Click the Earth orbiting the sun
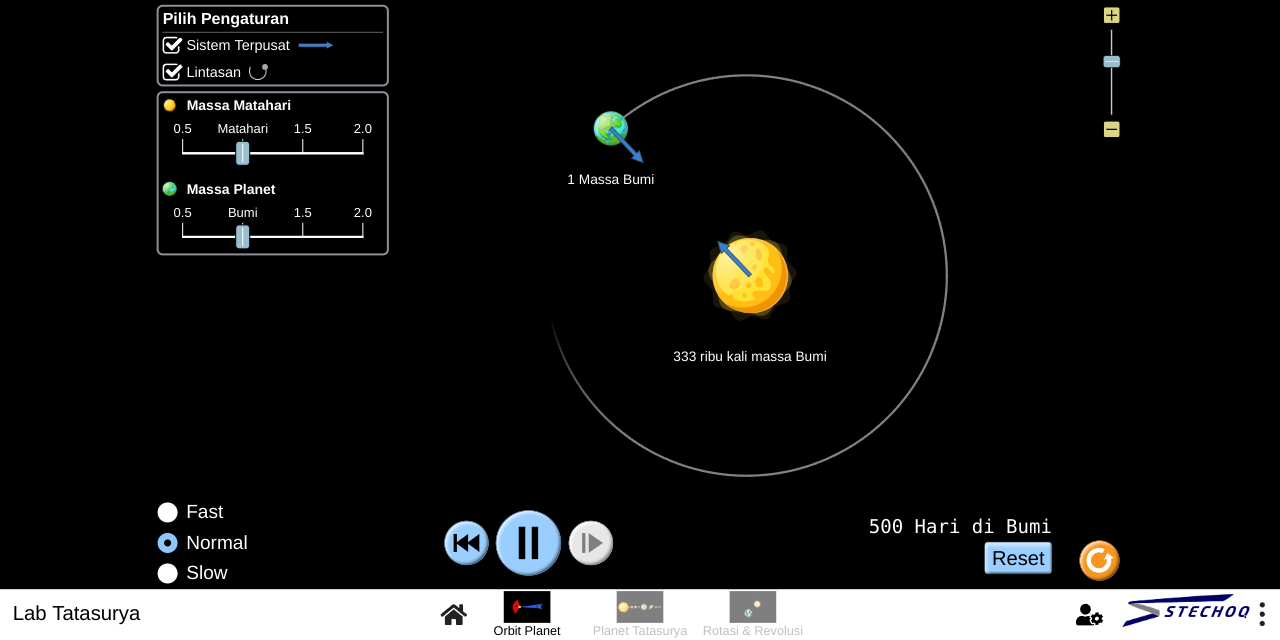 (610, 128)
